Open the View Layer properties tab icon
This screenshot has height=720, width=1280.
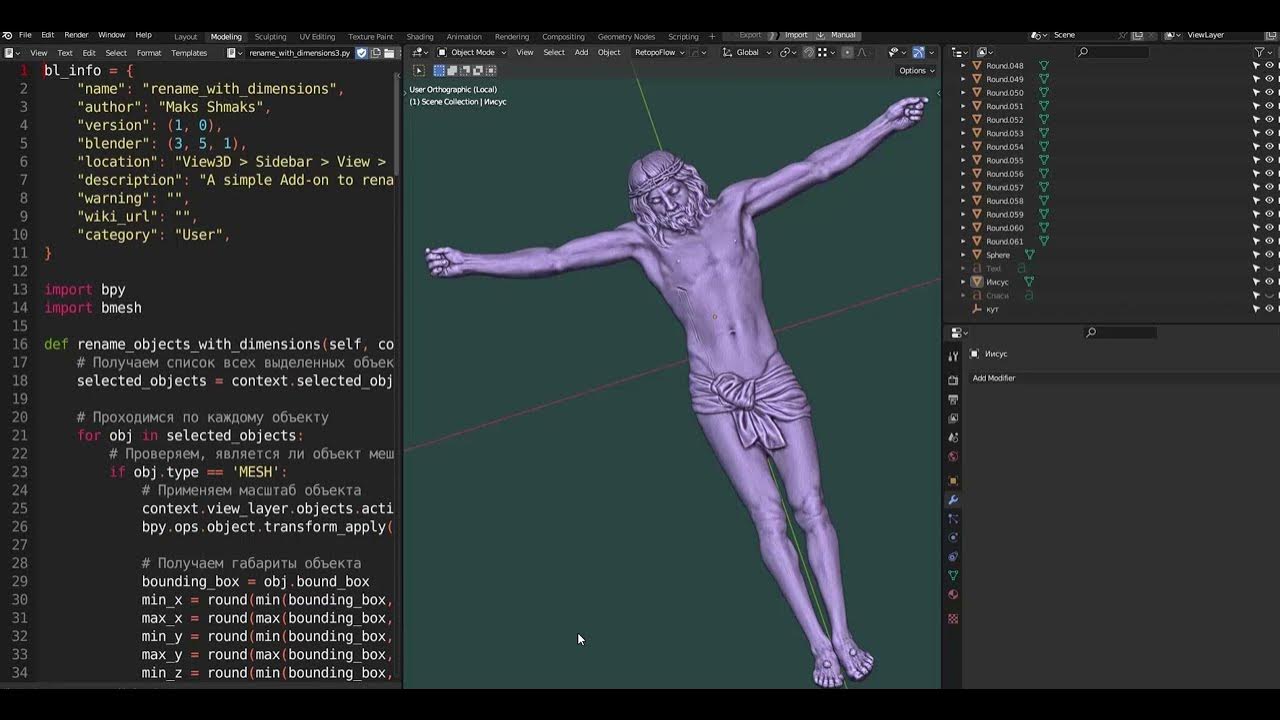coord(953,418)
